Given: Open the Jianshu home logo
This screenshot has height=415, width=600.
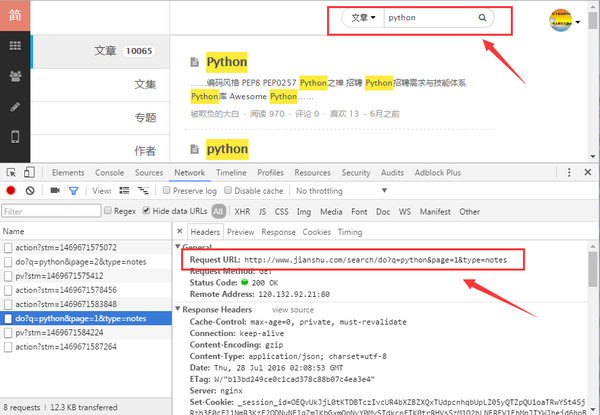Looking at the screenshot, I should [14, 14].
